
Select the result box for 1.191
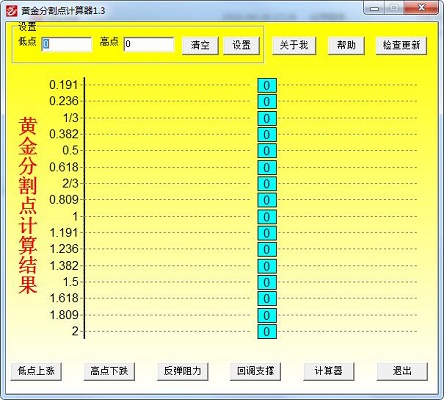(267, 233)
